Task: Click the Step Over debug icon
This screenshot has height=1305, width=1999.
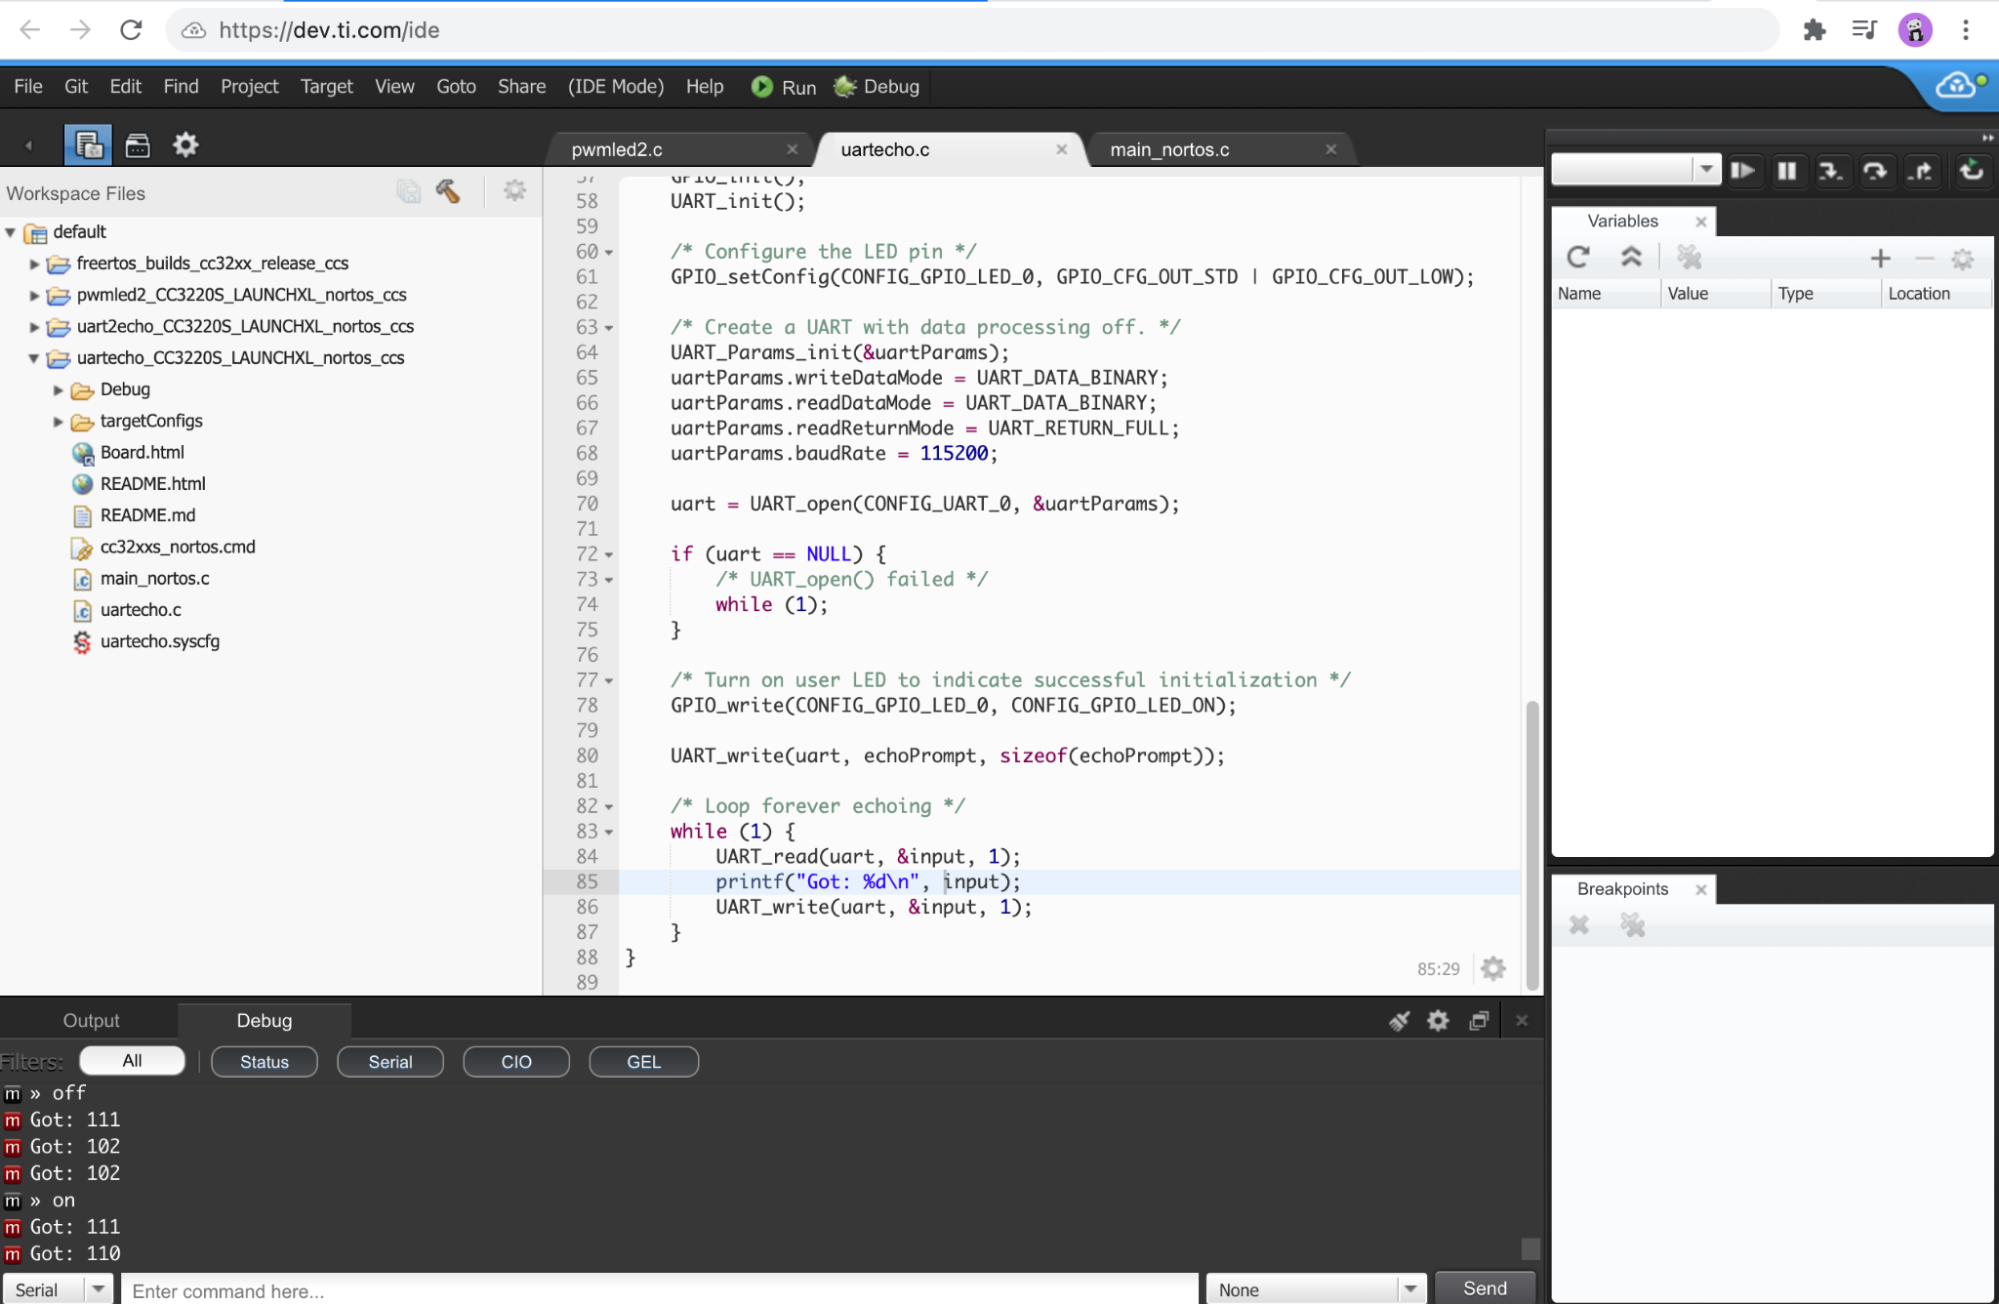Action: pyautogui.click(x=1875, y=171)
